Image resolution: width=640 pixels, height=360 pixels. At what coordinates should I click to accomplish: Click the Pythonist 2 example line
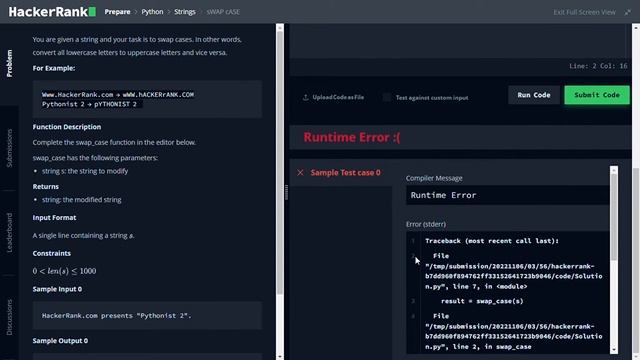tap(89, 104)
